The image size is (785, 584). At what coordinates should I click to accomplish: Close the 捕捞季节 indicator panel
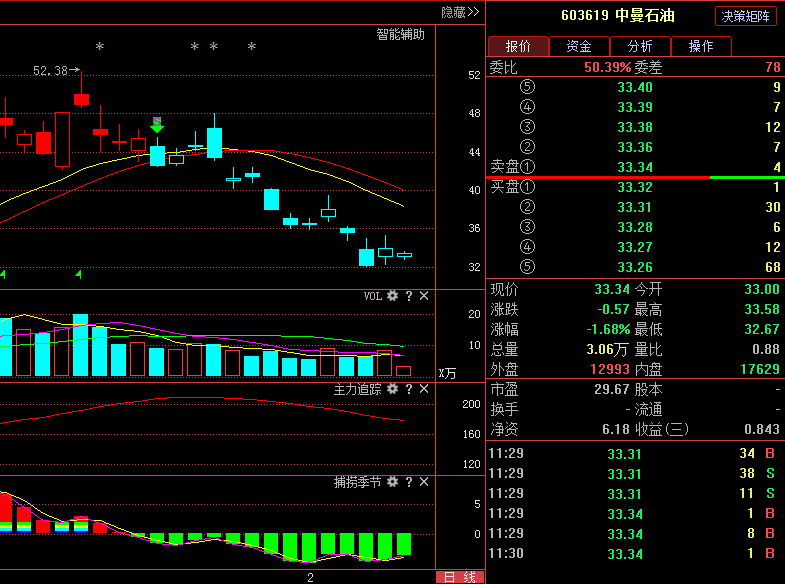(424, 482)
